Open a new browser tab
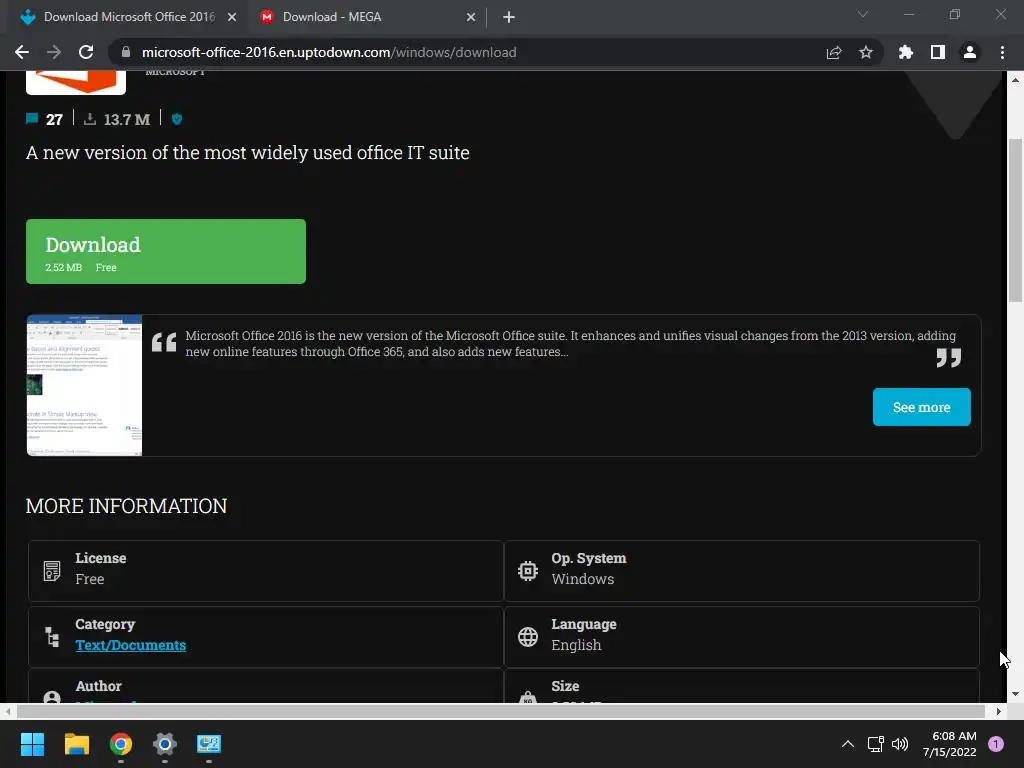The image size is (1024, 768). pos(509,17)
